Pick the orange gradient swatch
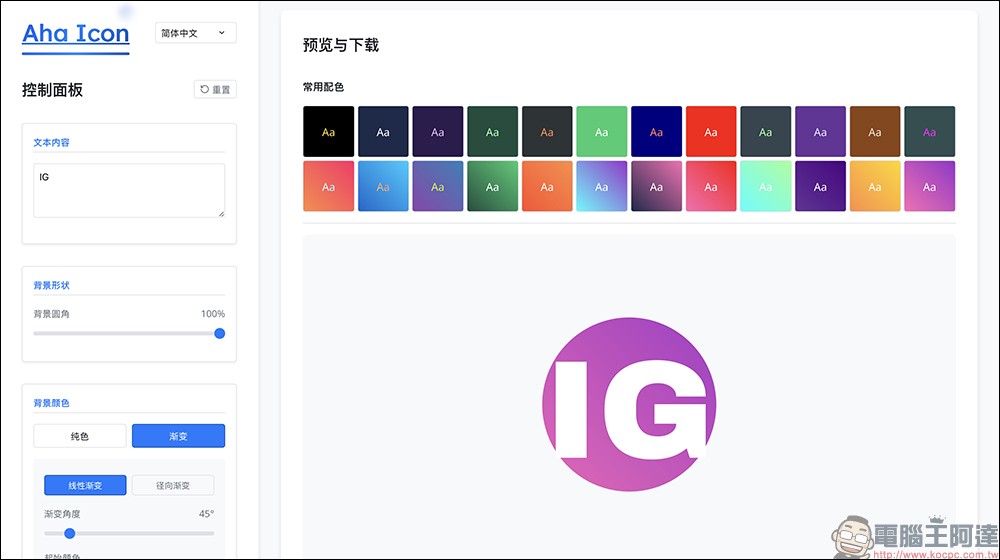Image resolution: width=1000 pixels, height=560 pixels. pyautogui.click(x=547, y=186)
